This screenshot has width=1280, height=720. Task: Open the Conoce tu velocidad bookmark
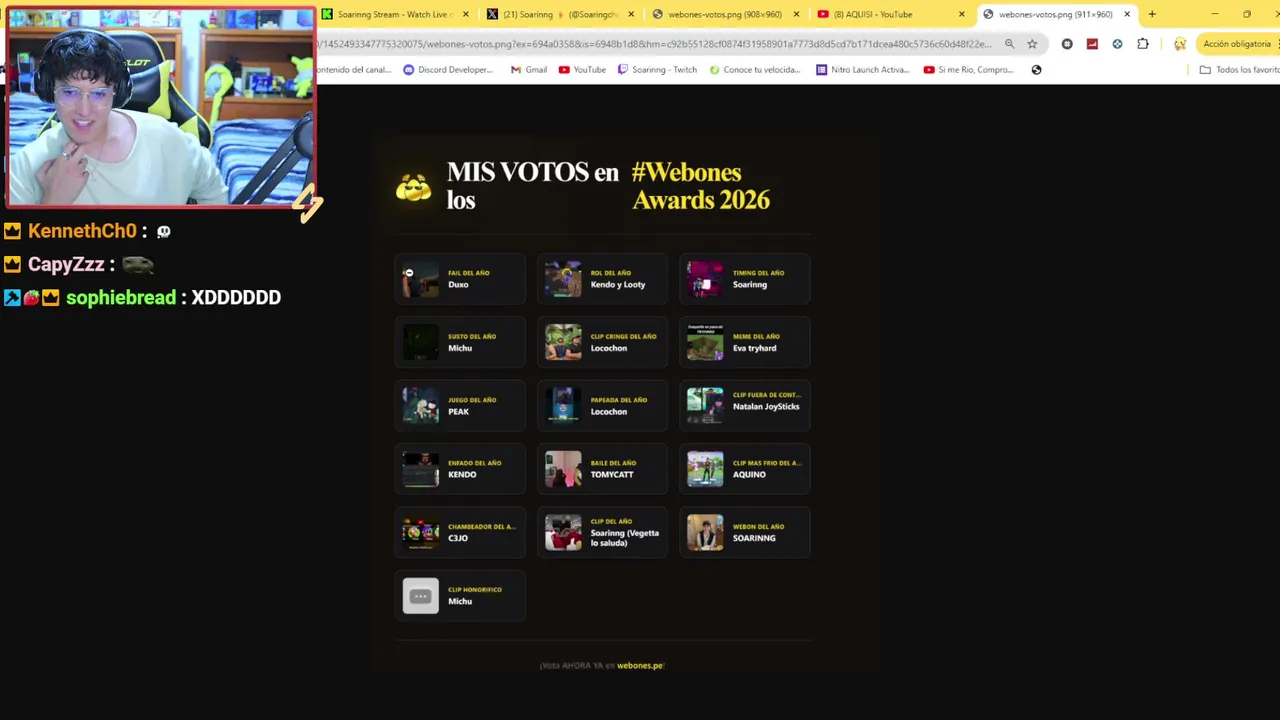pyautogui.click(x=755, y=70)
